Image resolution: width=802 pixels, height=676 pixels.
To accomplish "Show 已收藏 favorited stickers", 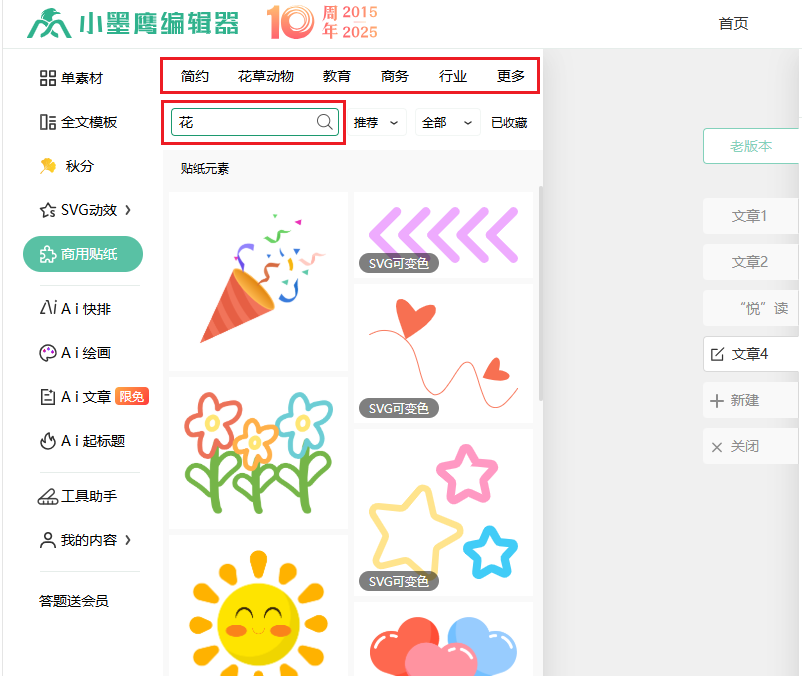I will [x=509, y=123].
